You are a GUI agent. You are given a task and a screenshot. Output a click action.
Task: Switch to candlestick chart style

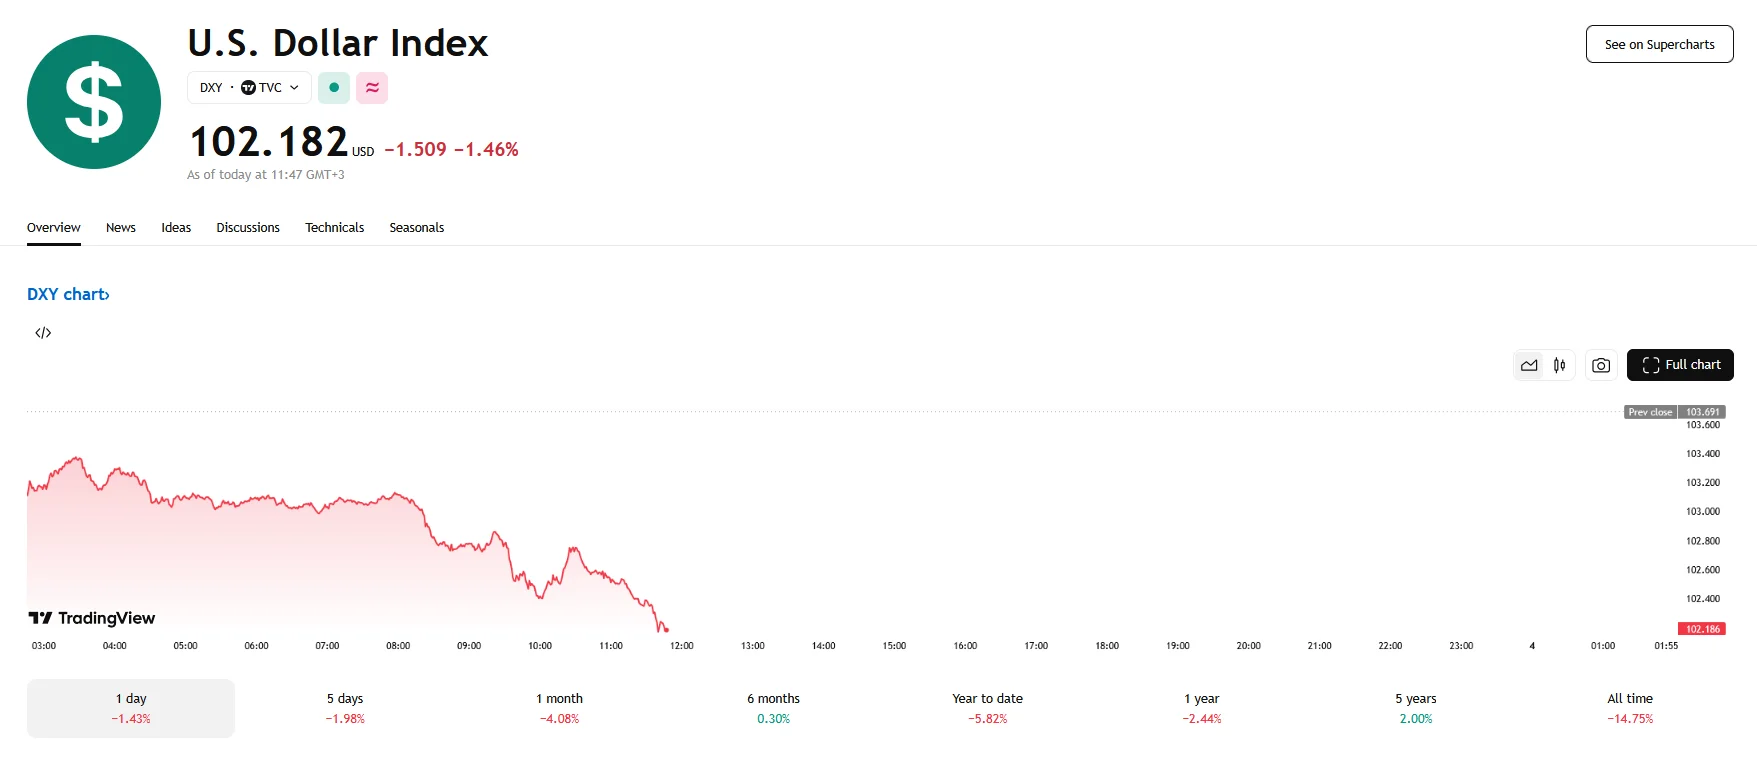point(1559,365)
